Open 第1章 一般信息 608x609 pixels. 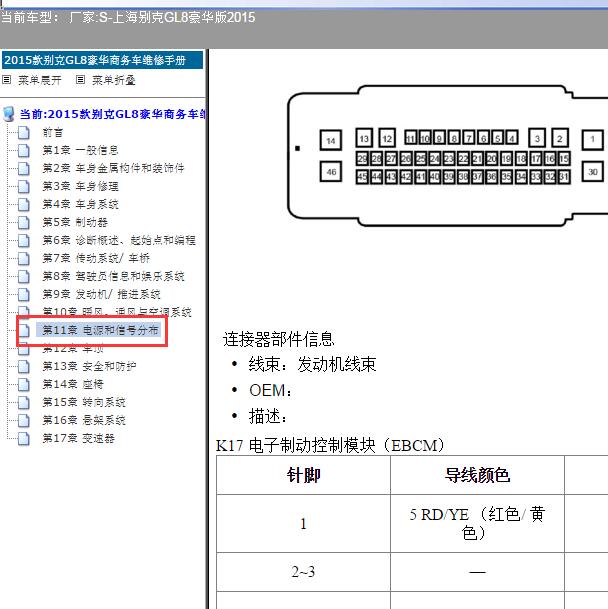coord(80,150)
